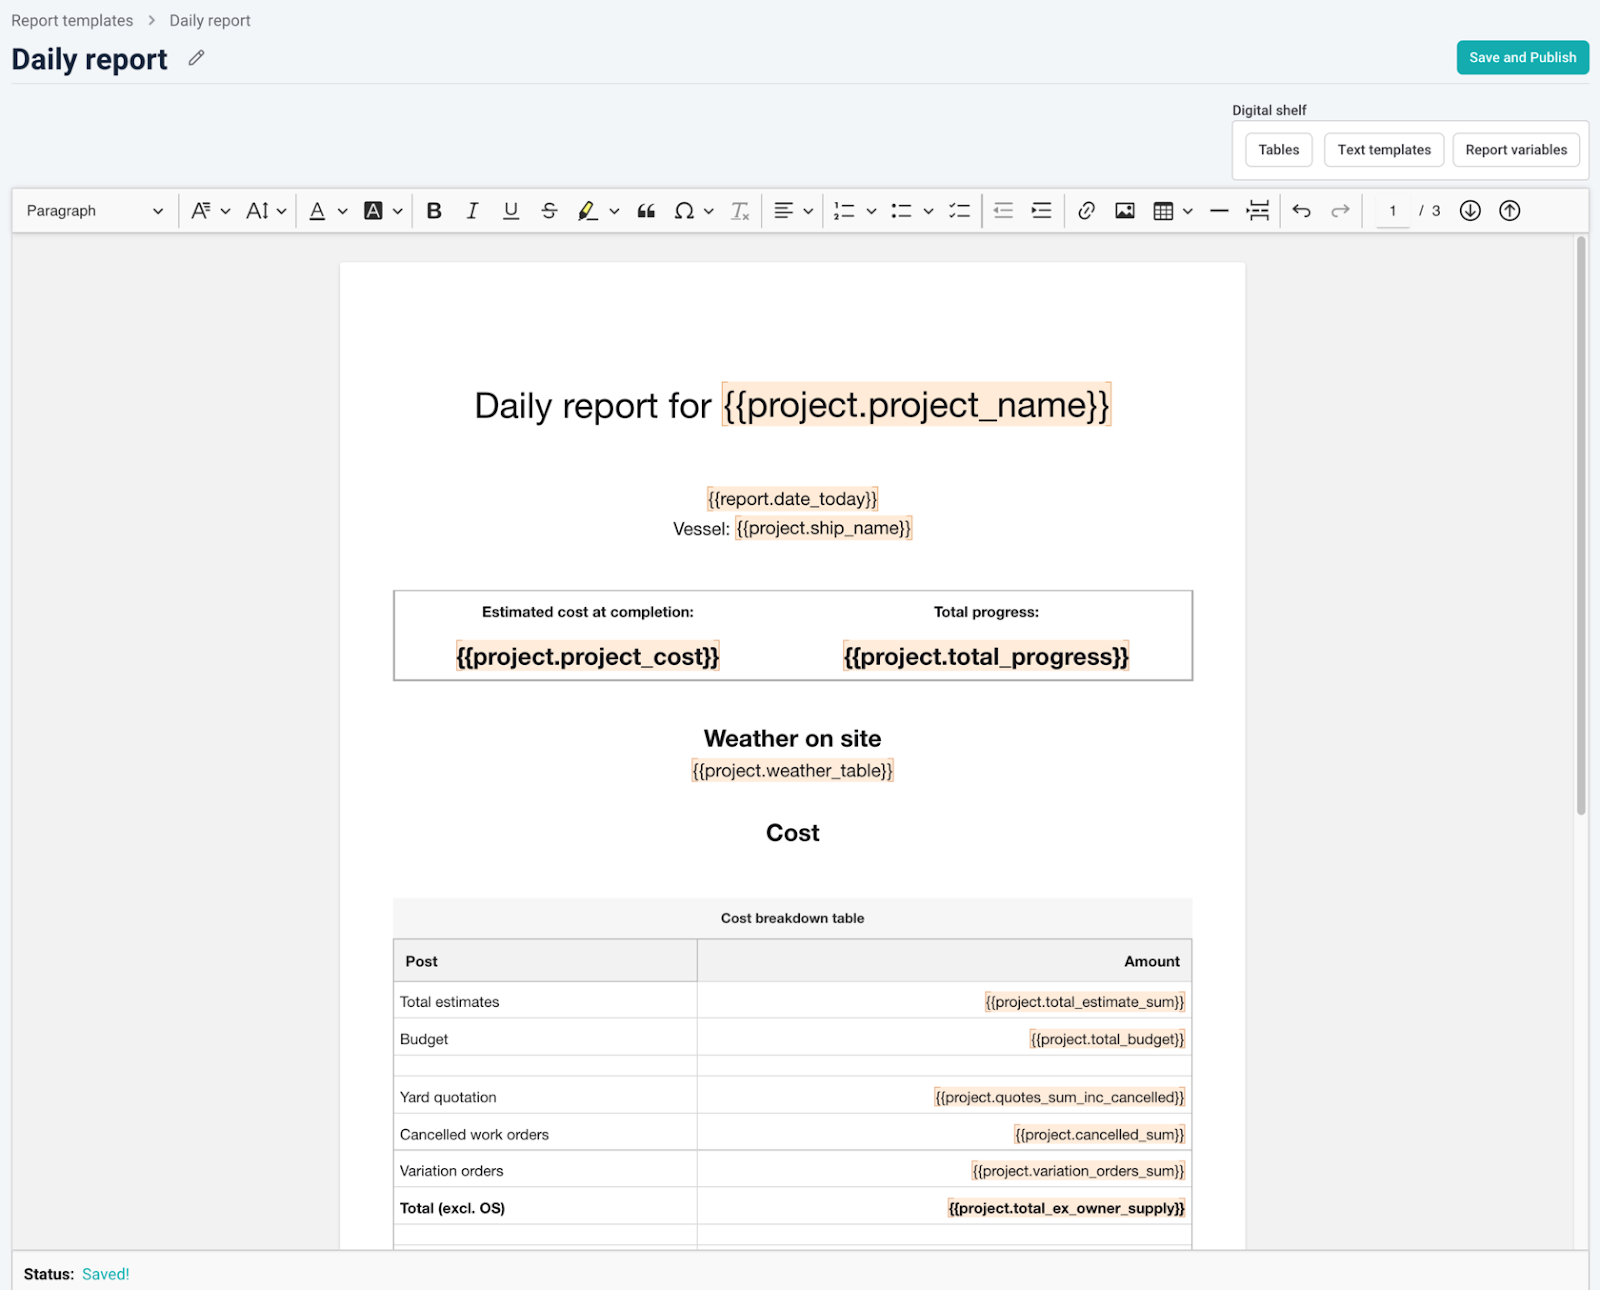Viewport: 1600px width, 1290px height.
Task: Click the Weather on site heading
Action: click(x=792, y=738)
